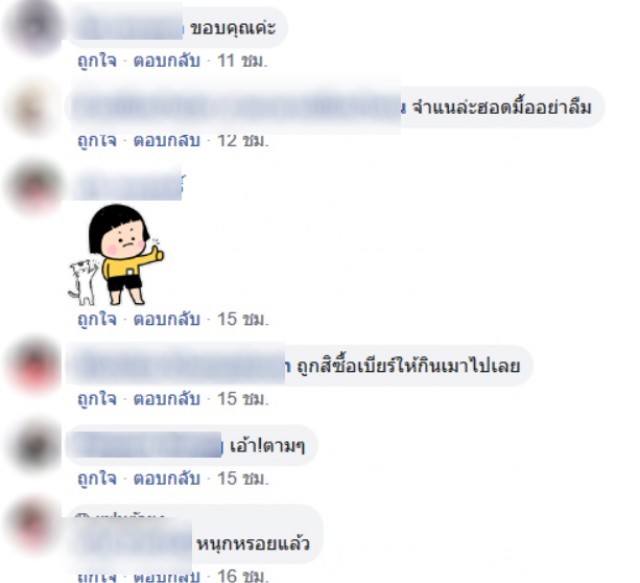The height and width of the screenshot is (583, 640).
Task: Reply to the จำแนล่ะฮอดมื้ออย่าลืม comment
Action: (167, 141)
